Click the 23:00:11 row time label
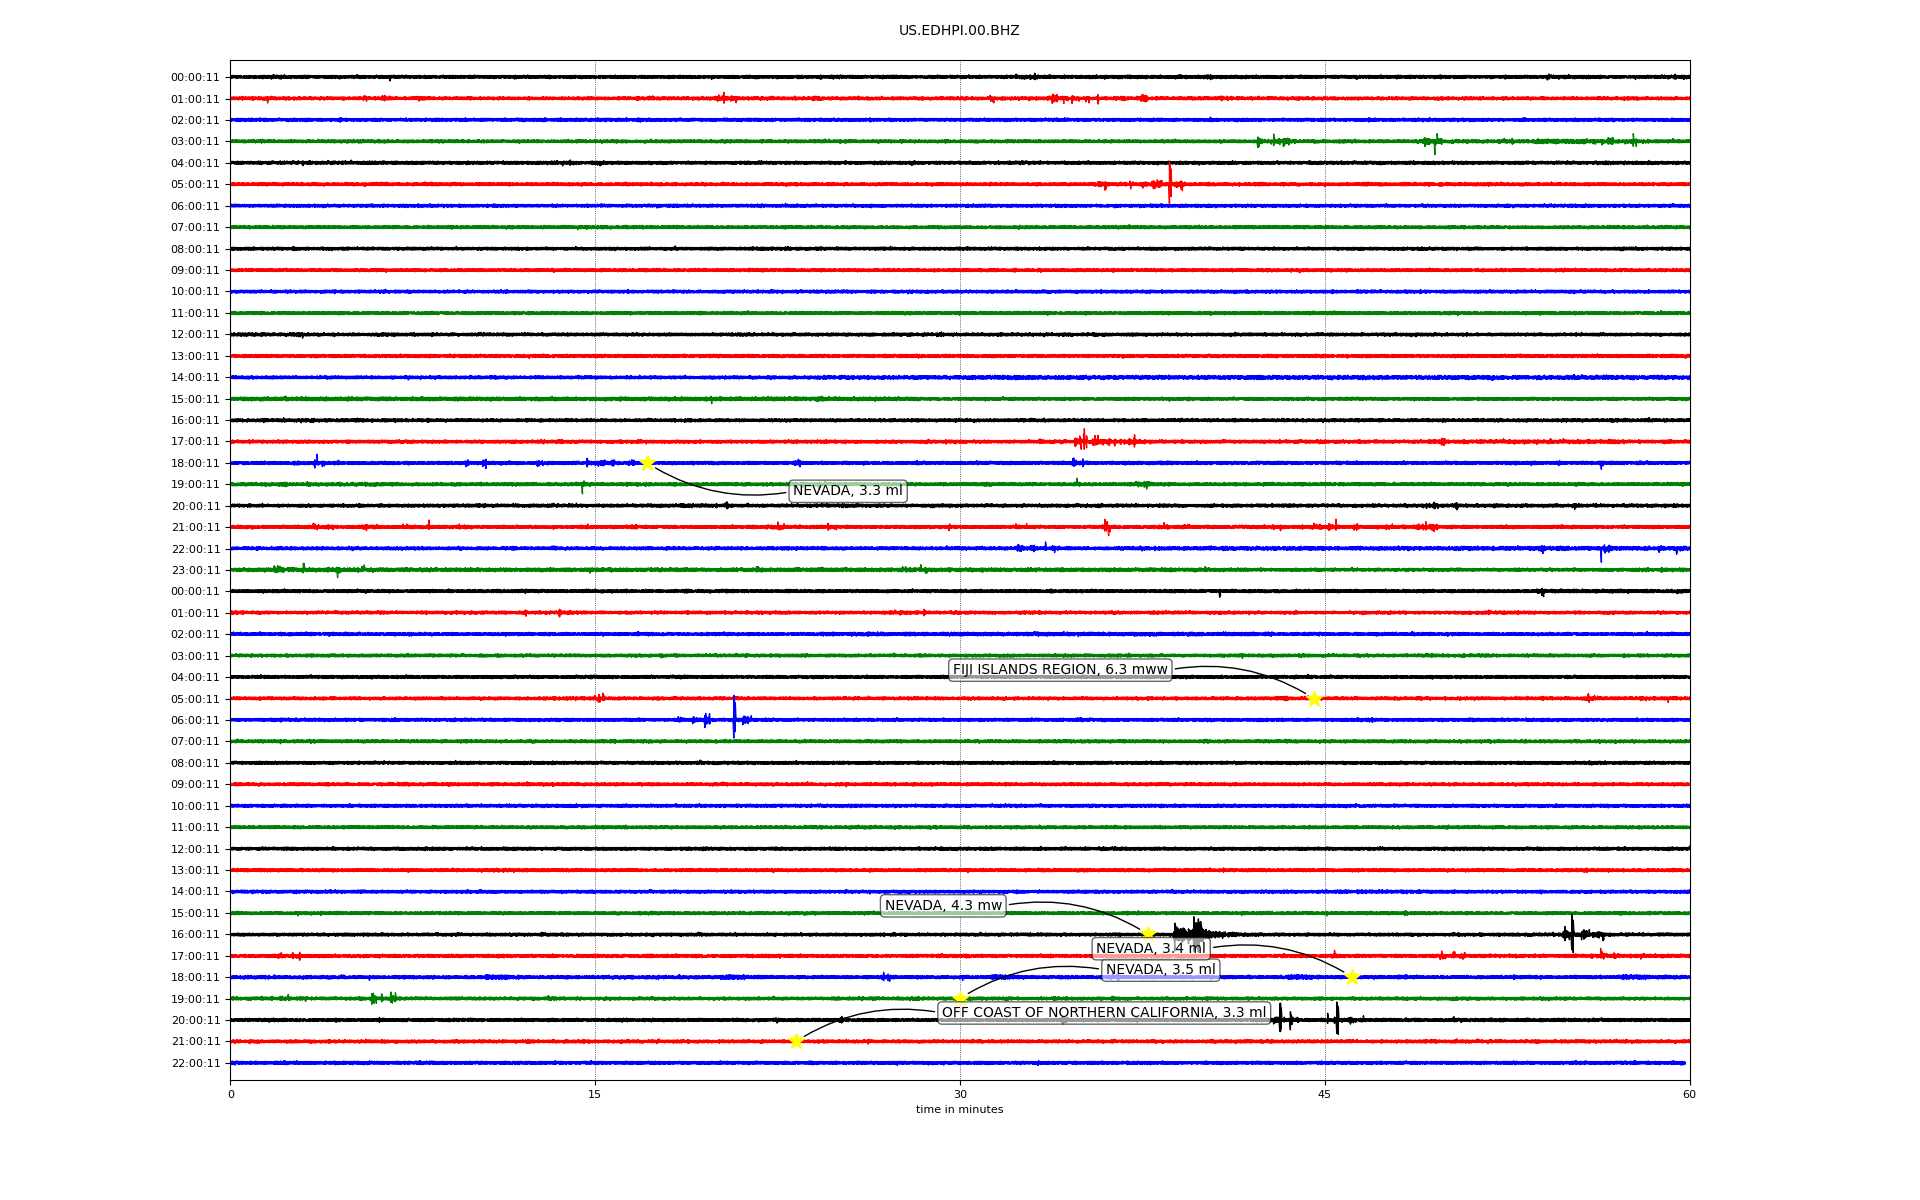 (x=195, y=571)
